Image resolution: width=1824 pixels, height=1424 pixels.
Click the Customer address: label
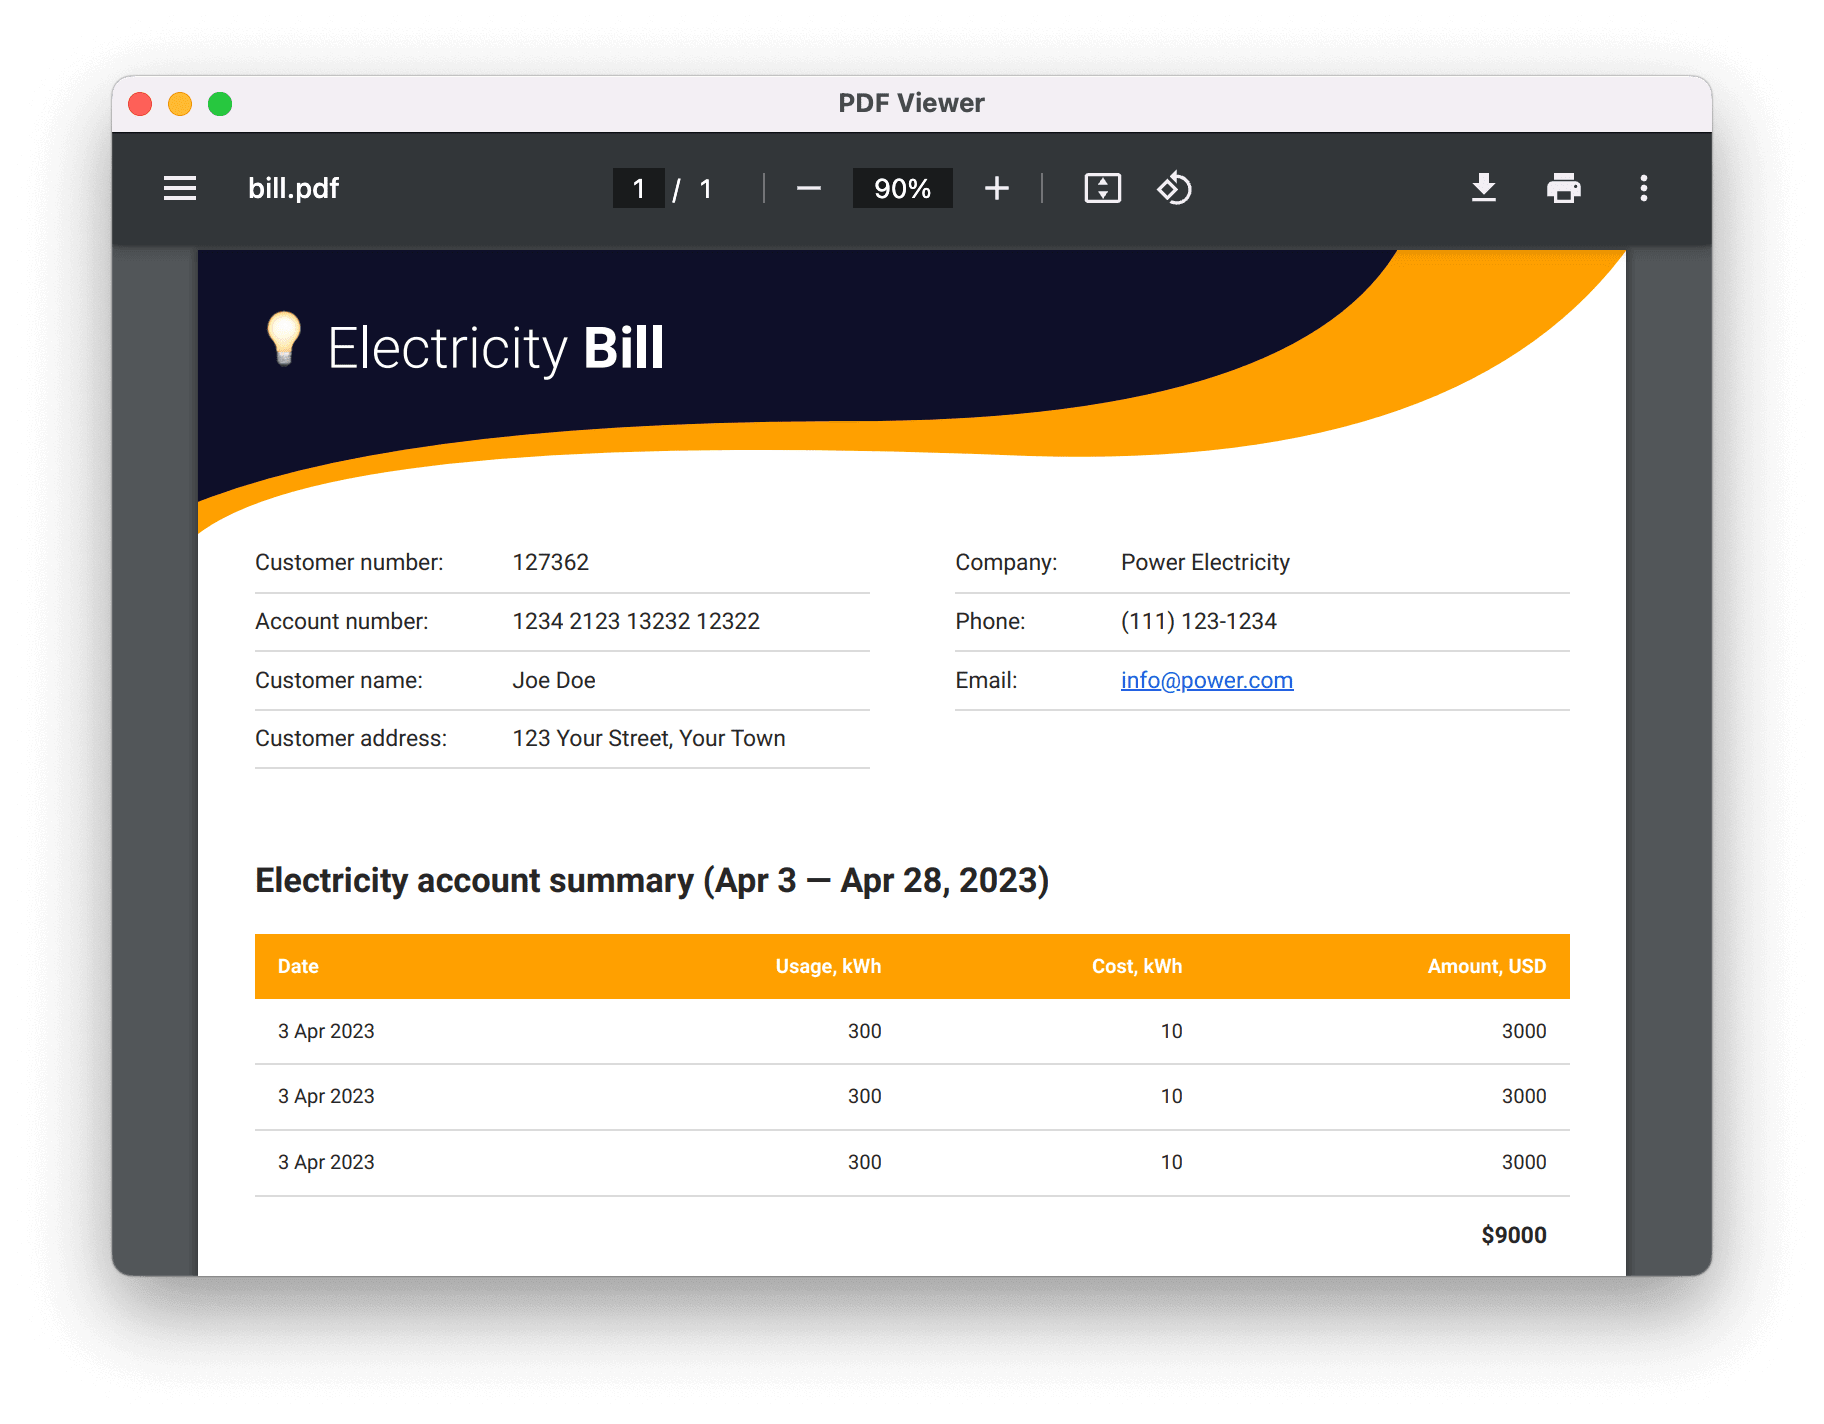[x=351, y=738]
